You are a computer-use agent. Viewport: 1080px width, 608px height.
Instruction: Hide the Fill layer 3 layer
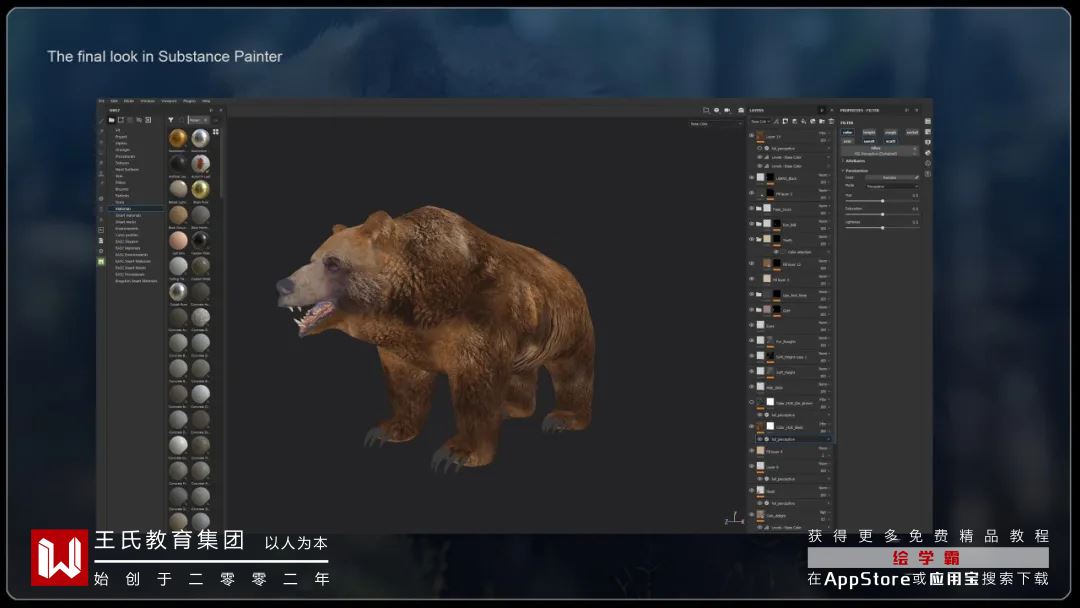coord(751,279)
